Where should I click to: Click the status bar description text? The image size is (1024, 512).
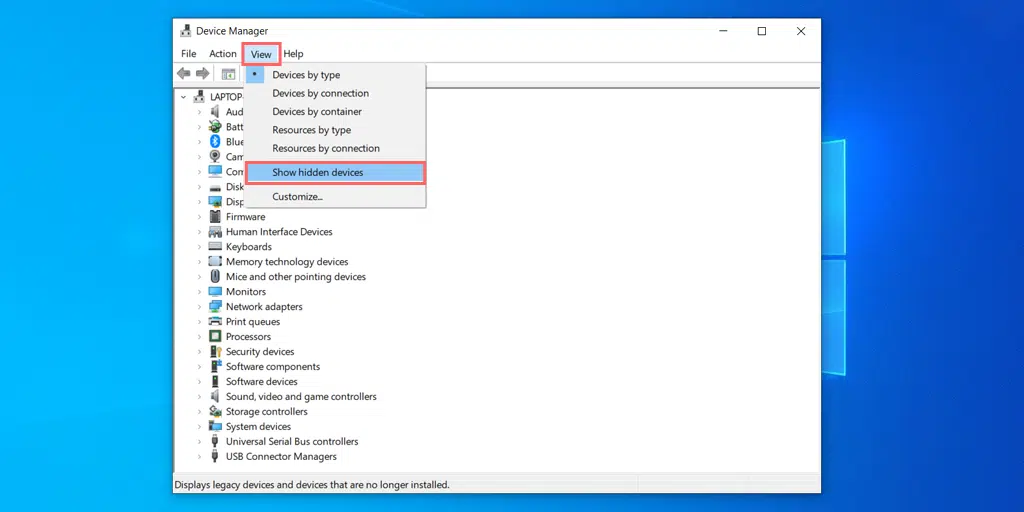312,485
